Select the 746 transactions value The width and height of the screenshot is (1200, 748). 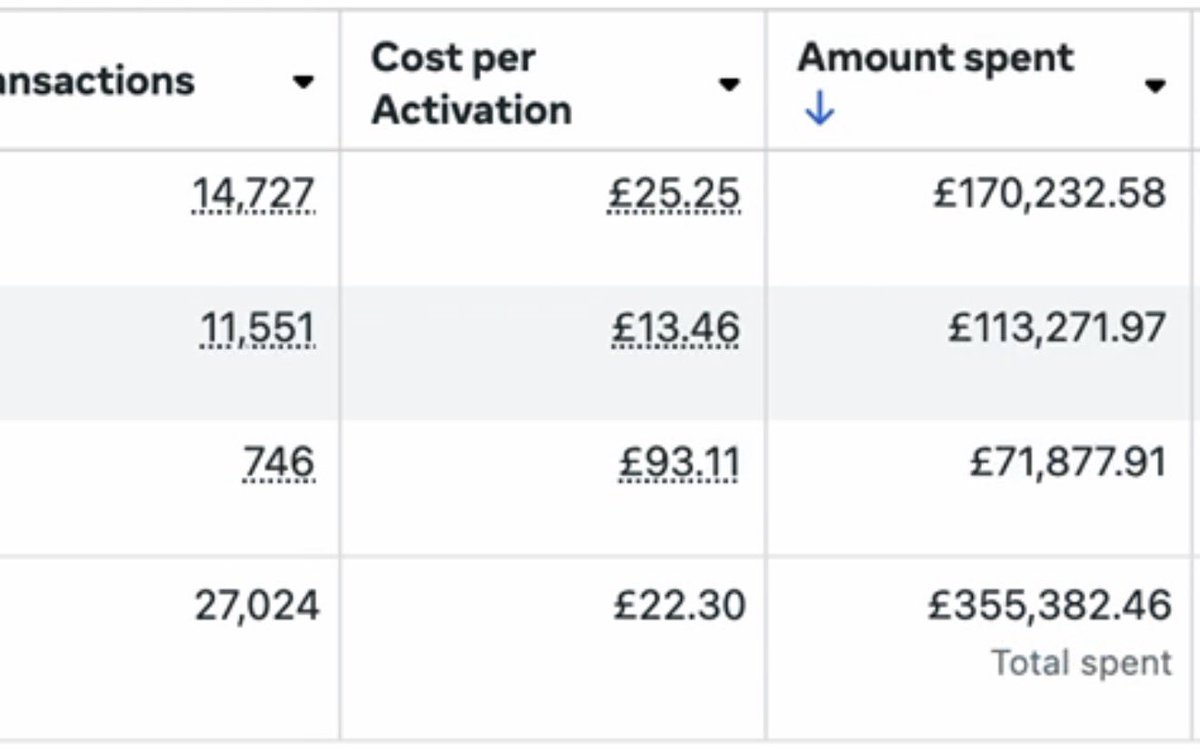tap(278, 462)
